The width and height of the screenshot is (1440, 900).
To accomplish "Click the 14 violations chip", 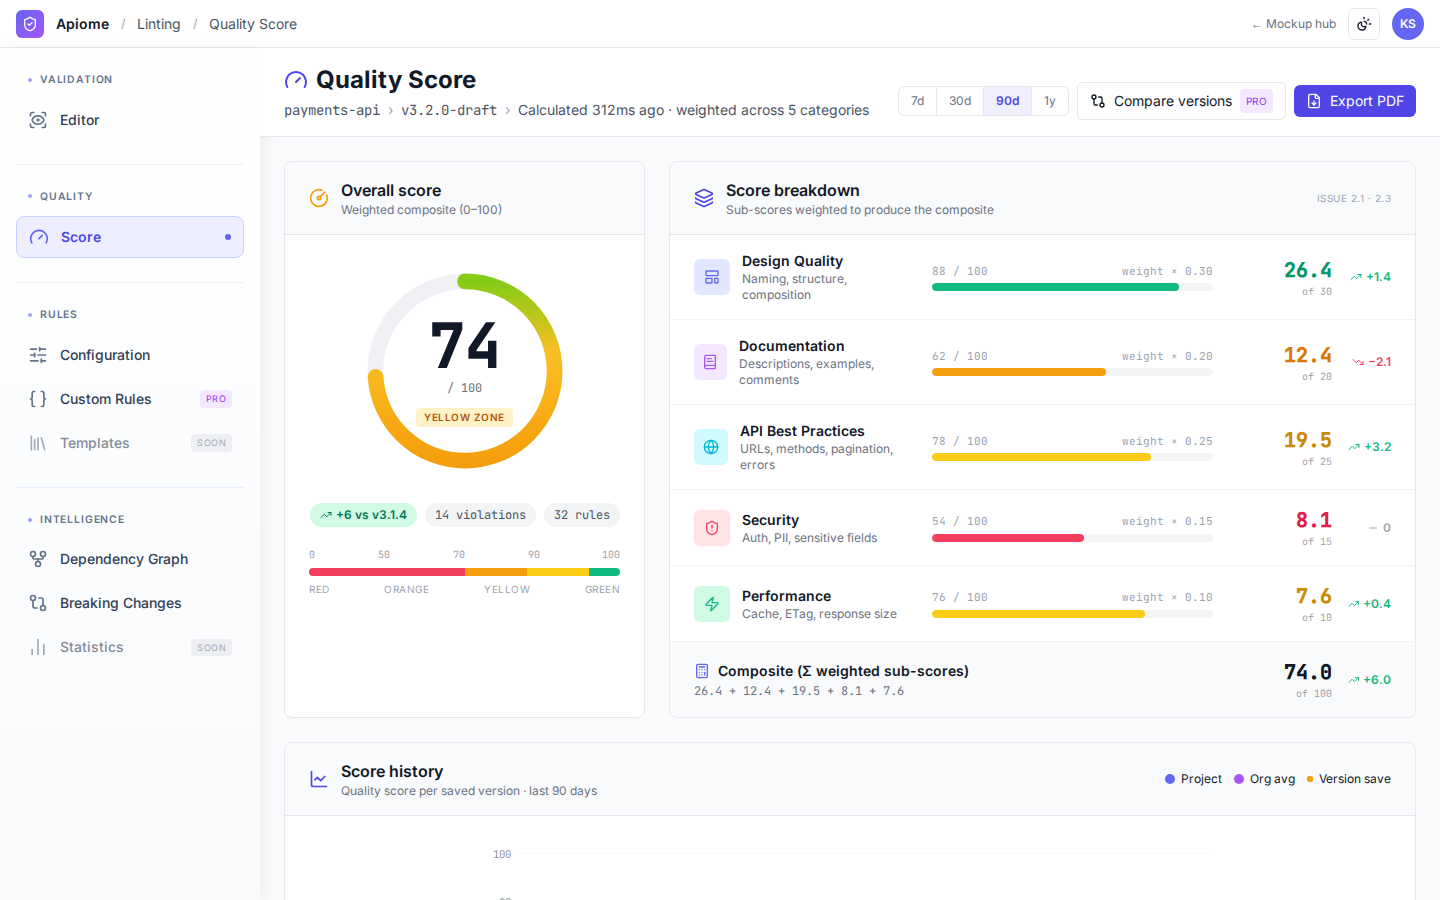I will [480, 515].
